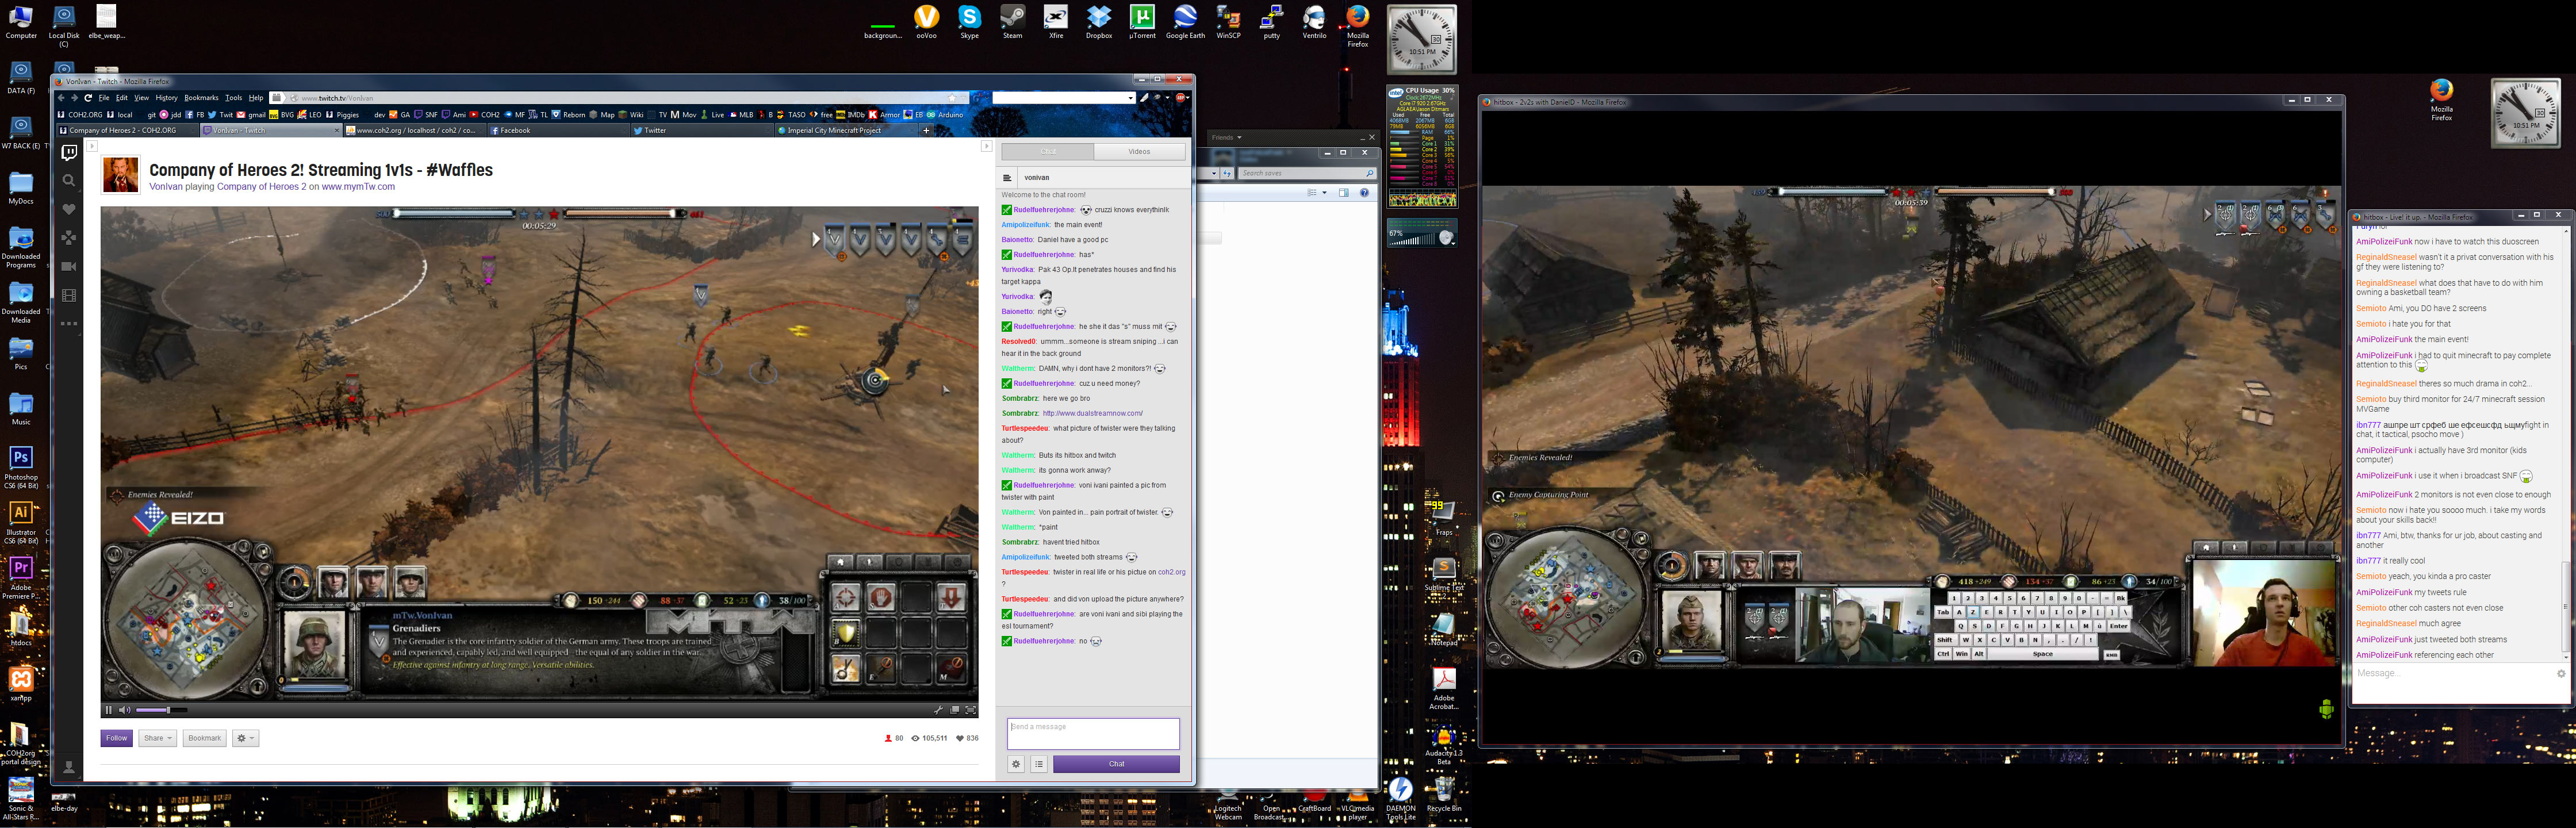The height and width of the screenshot is (828, 2576).
Task: Open the www.mymTw.com link
Action: (358, 187)
